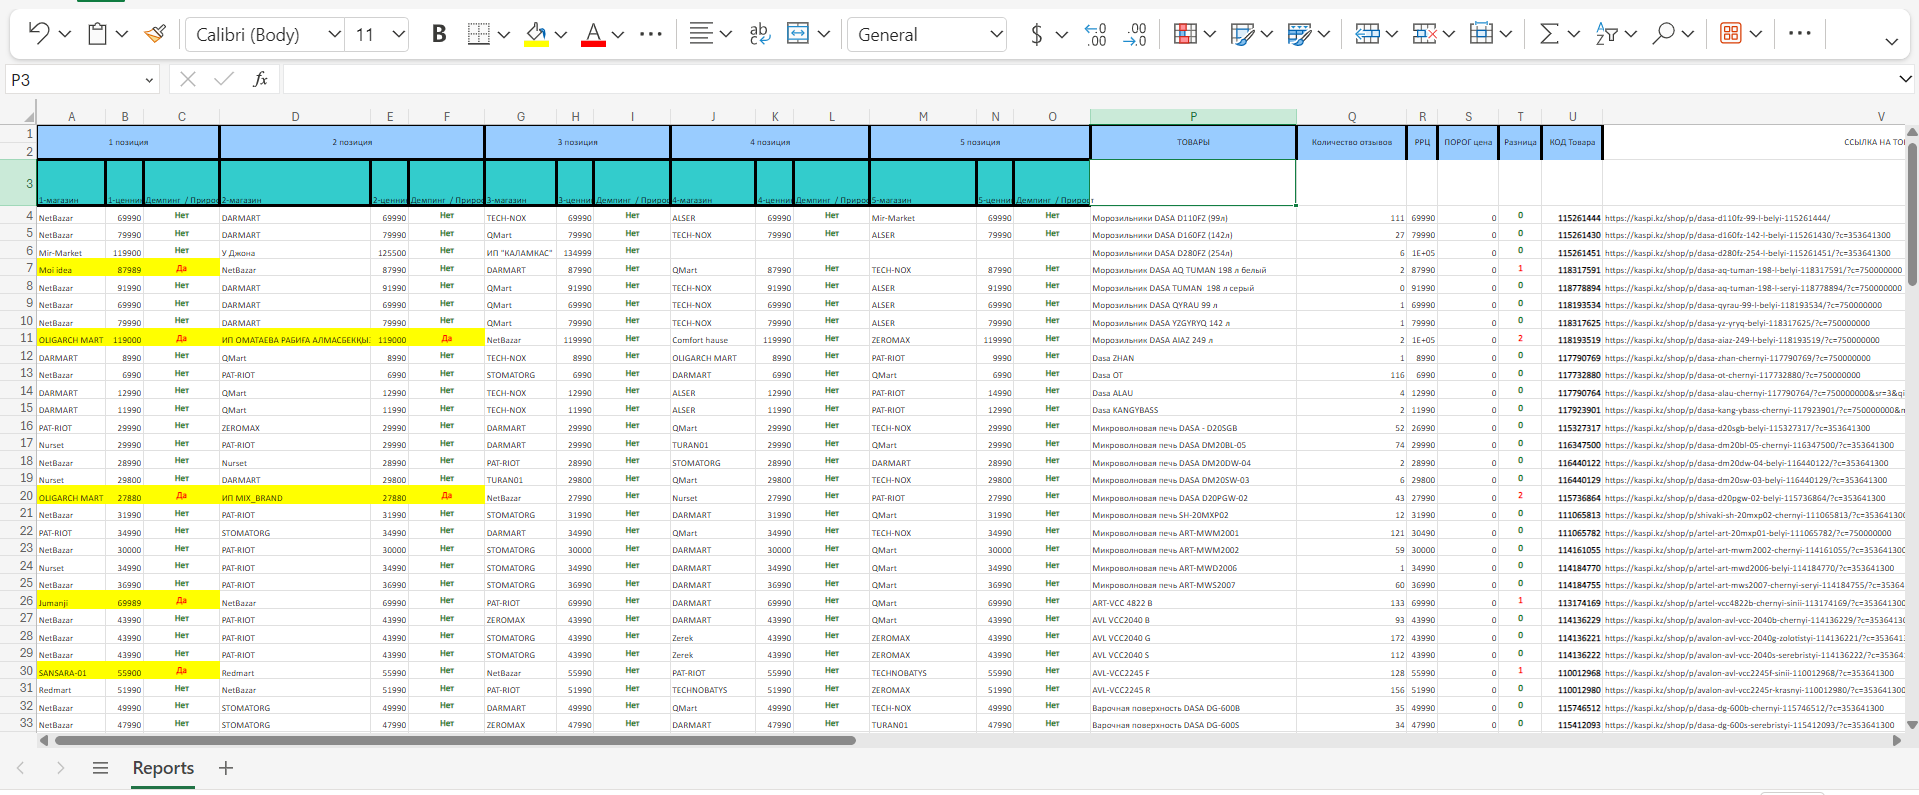Click the ТОВАРЫ header cell
The height and width of the screenshot is (795, 1919).
(1193, 142)
